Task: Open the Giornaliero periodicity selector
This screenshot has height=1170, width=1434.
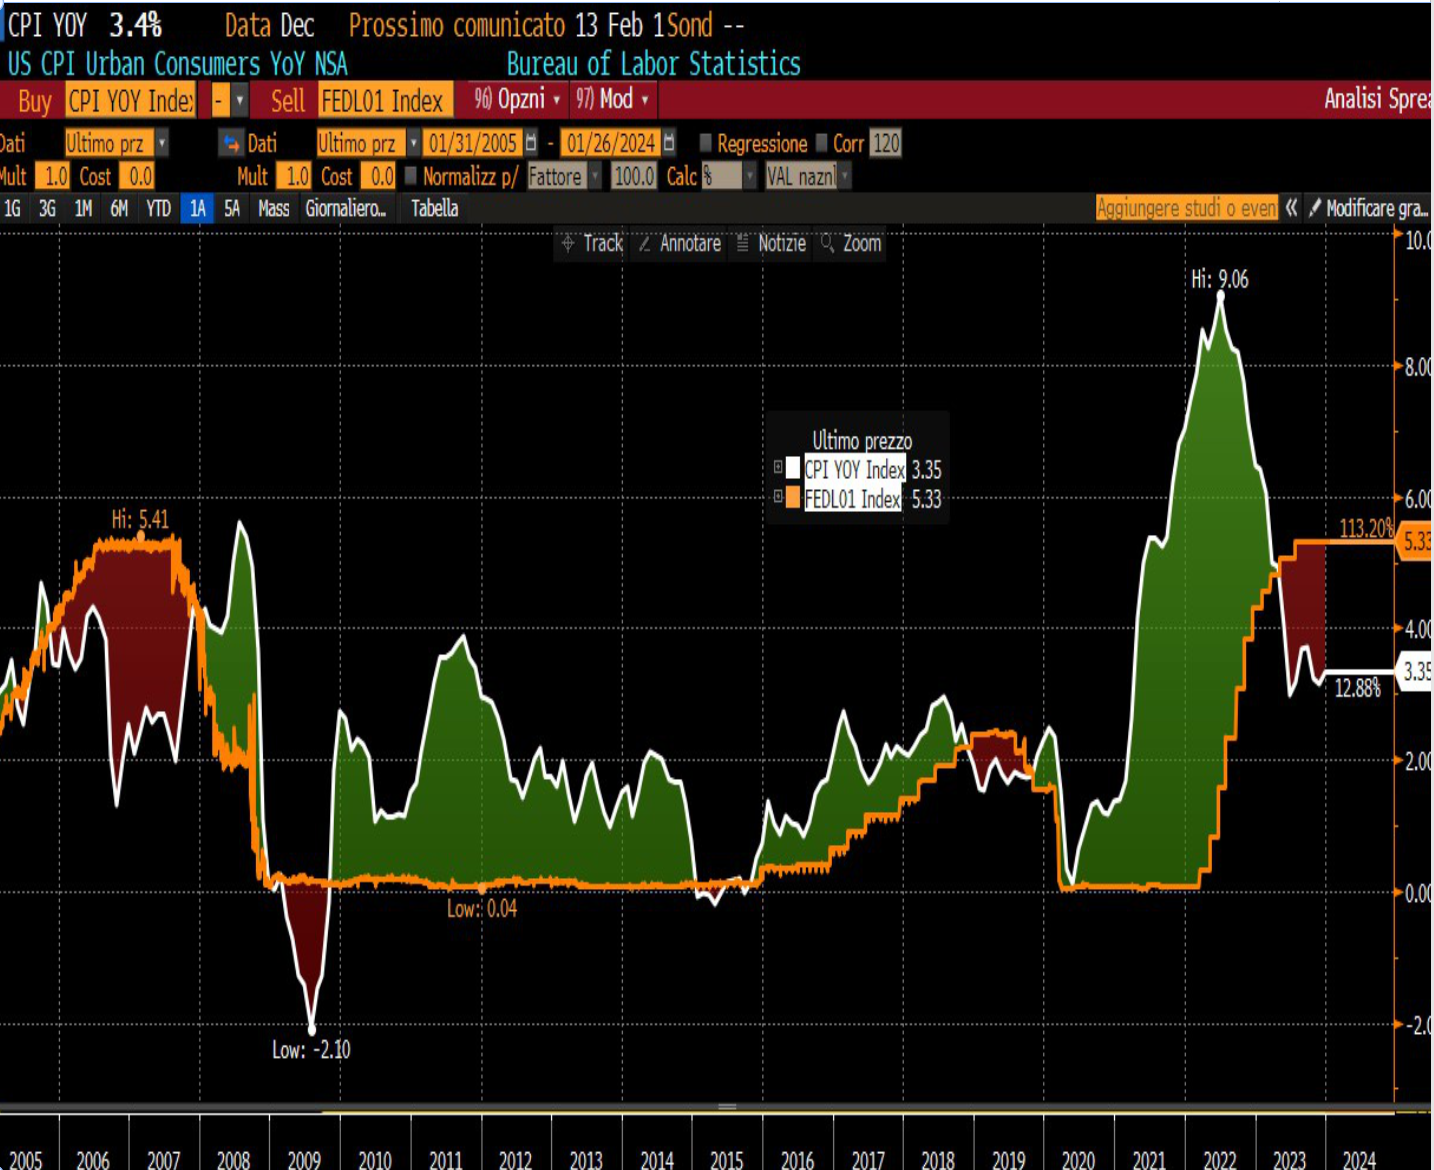Action: (346, 208)
